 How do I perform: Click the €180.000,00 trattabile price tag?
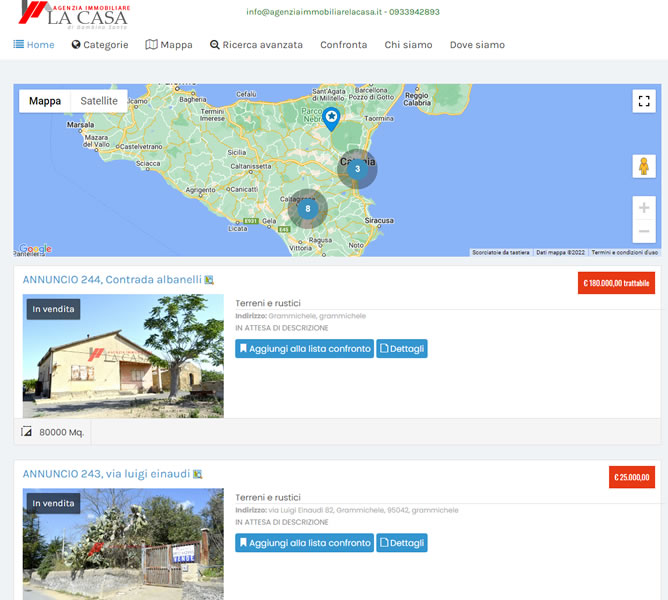[x=616, y=283]
